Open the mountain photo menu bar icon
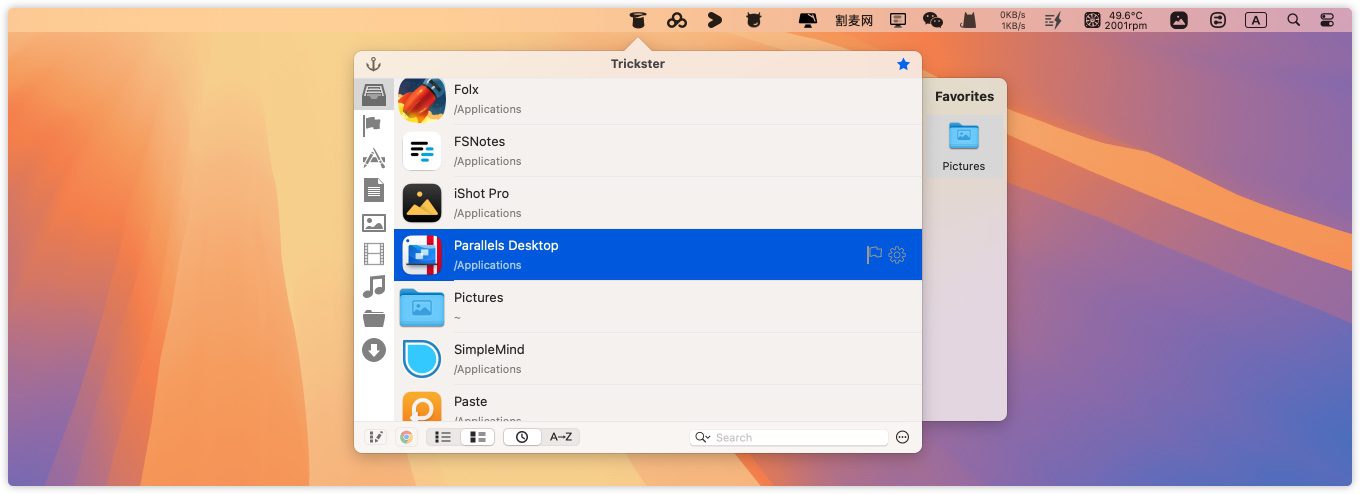This screenshot has height=494, width=1360. coord(1179,19)
